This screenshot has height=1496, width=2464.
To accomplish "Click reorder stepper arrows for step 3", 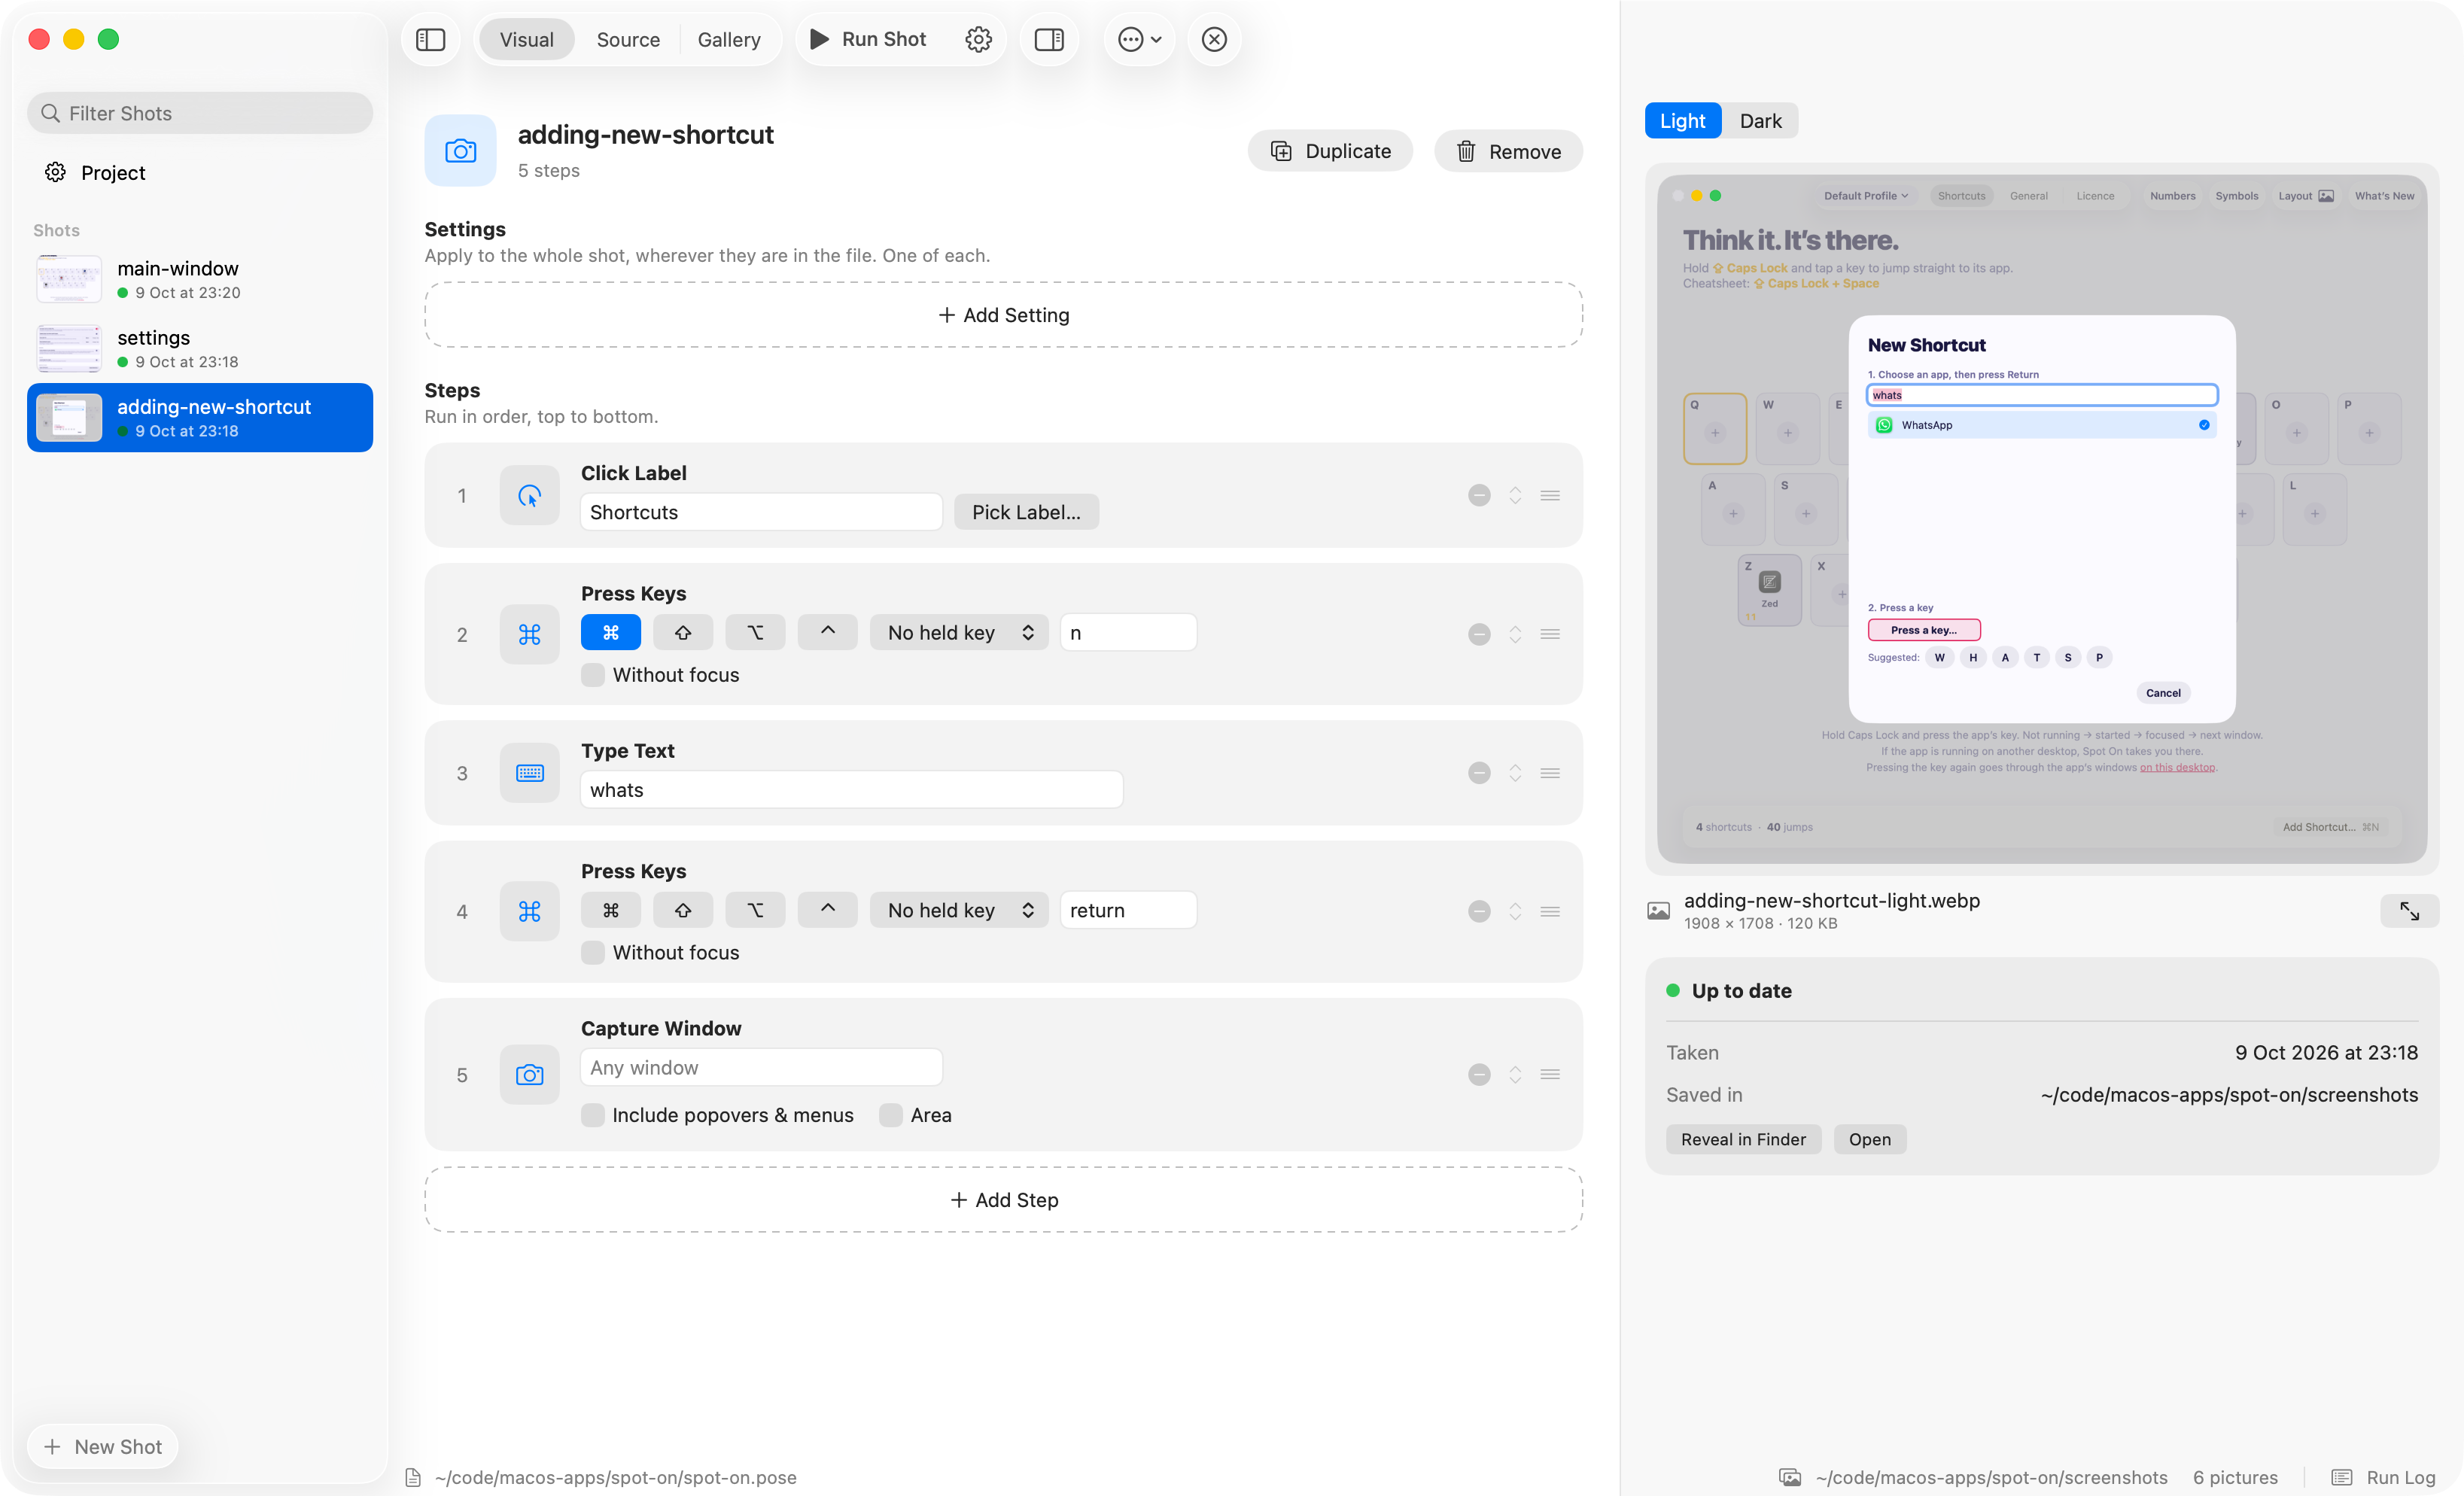I will click(x=1515, y=773).
